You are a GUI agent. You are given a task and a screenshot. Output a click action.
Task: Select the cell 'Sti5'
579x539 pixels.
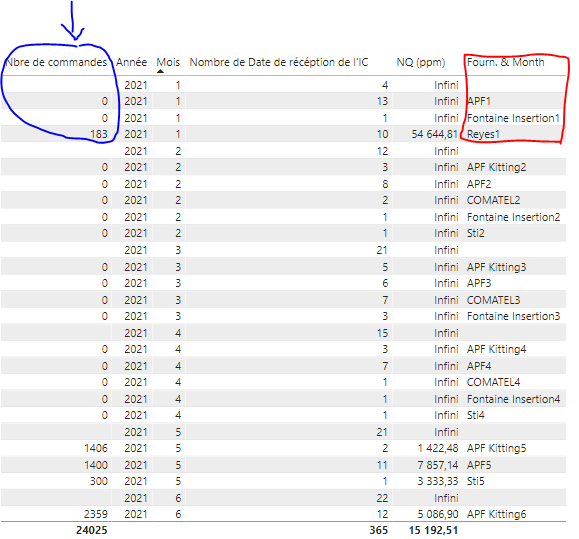click(476, 481)
